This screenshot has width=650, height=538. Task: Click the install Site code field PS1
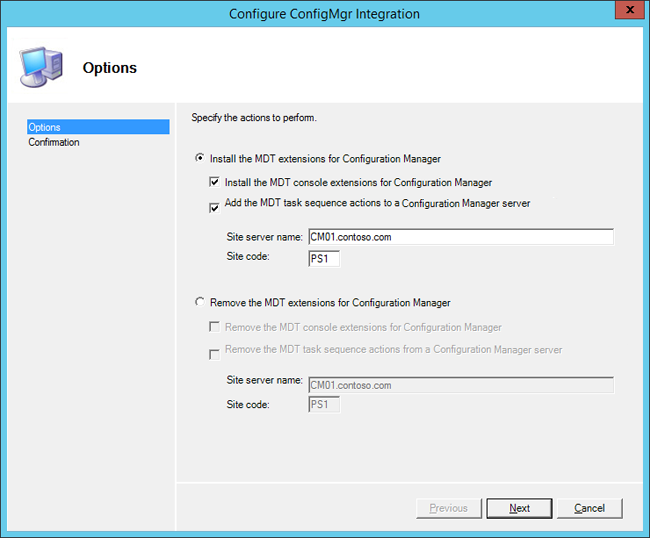(324, 259)
